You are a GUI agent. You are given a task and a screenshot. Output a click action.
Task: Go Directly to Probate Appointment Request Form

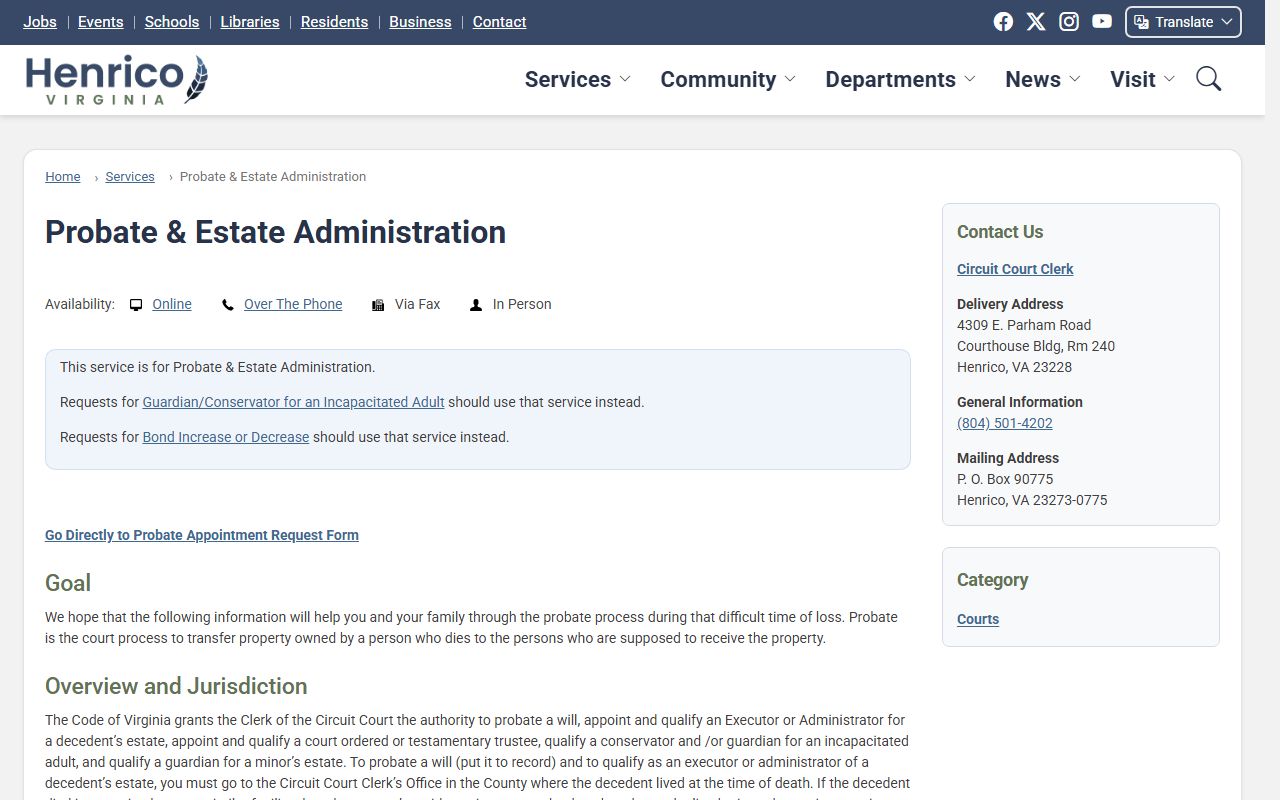(202, 535)
